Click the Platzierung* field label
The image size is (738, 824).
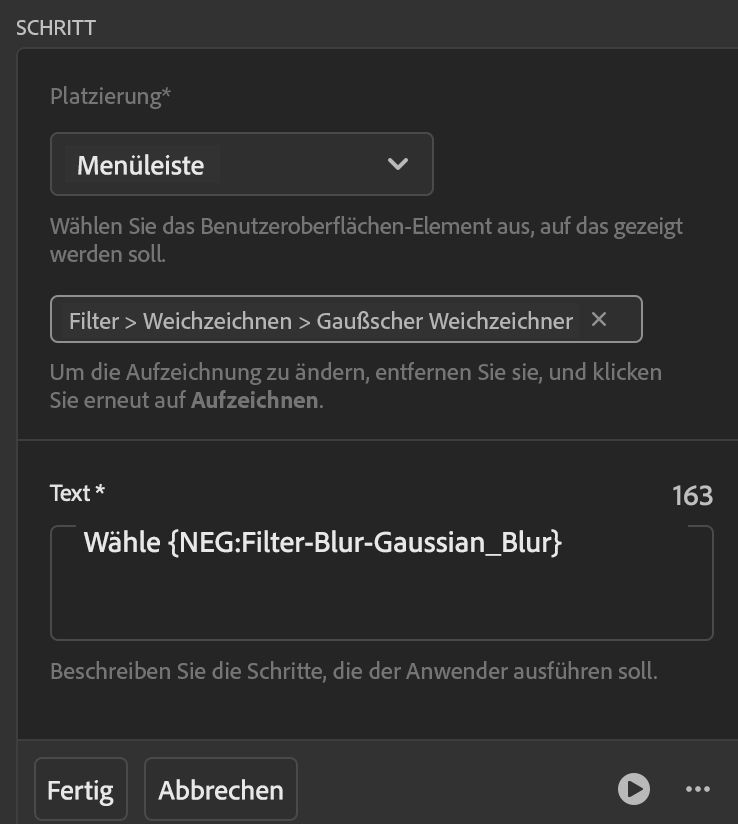[110, 97]
